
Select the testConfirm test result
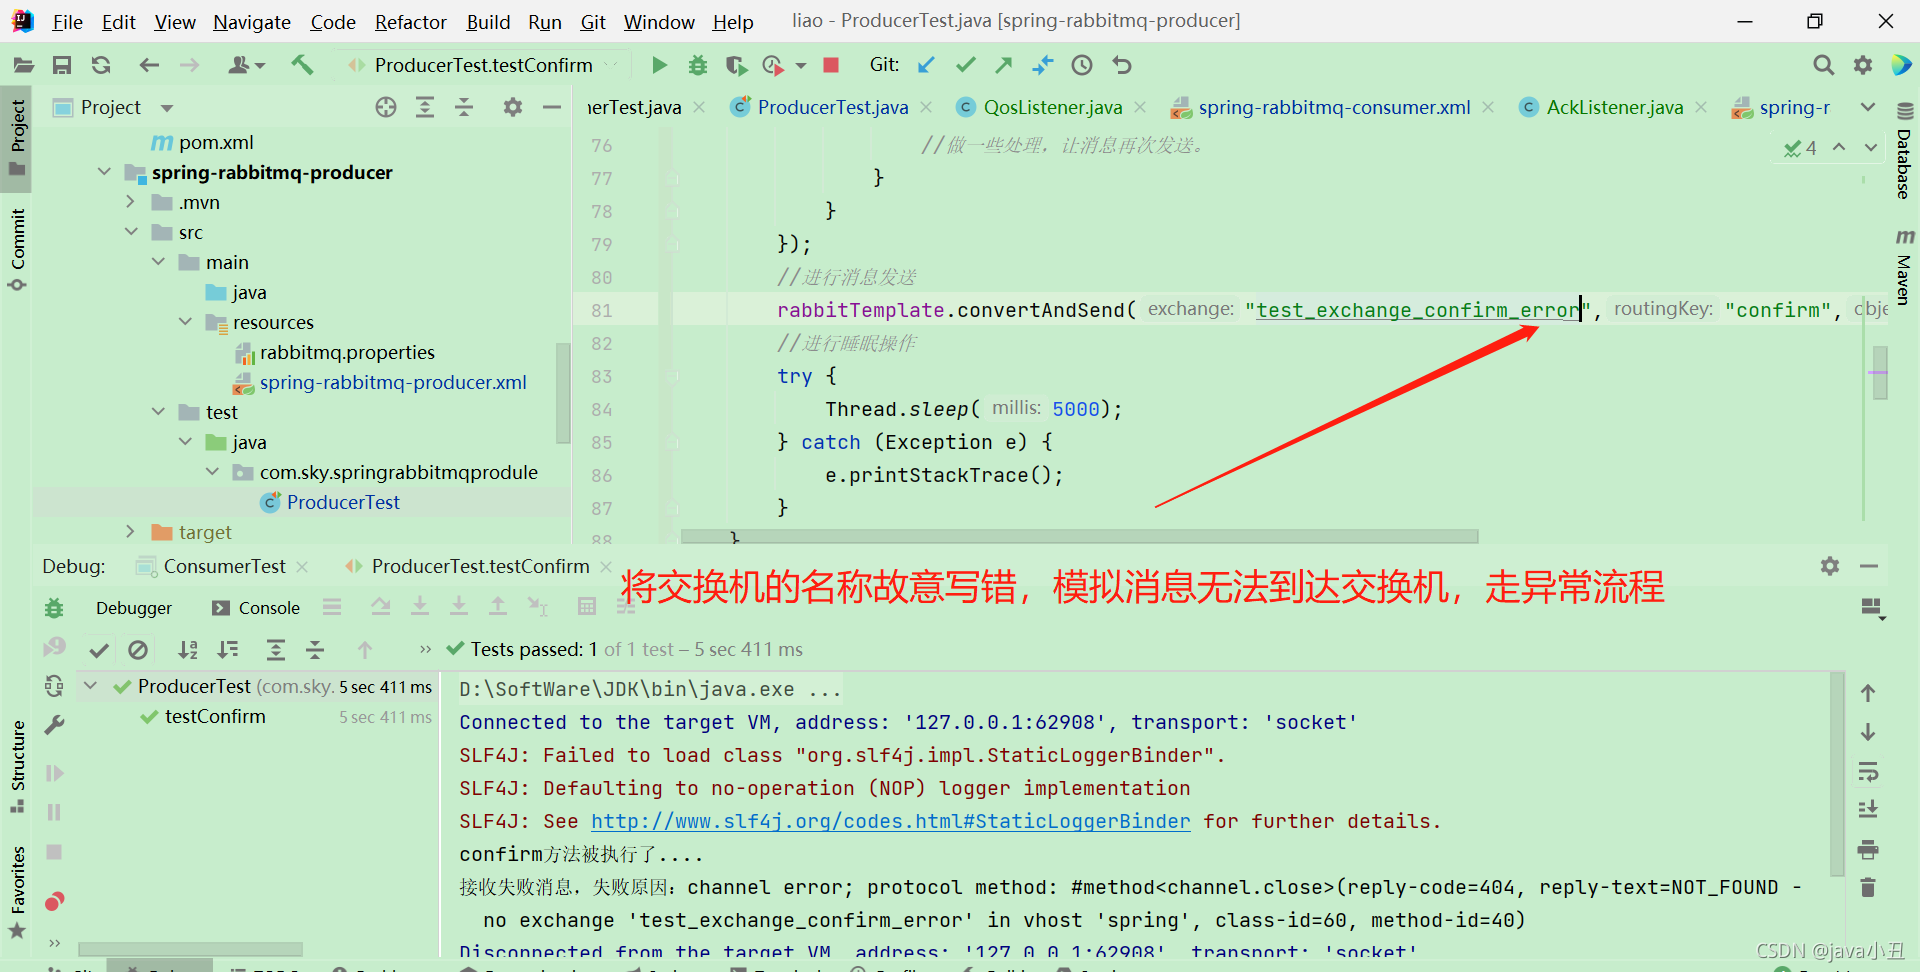point(215,716)
